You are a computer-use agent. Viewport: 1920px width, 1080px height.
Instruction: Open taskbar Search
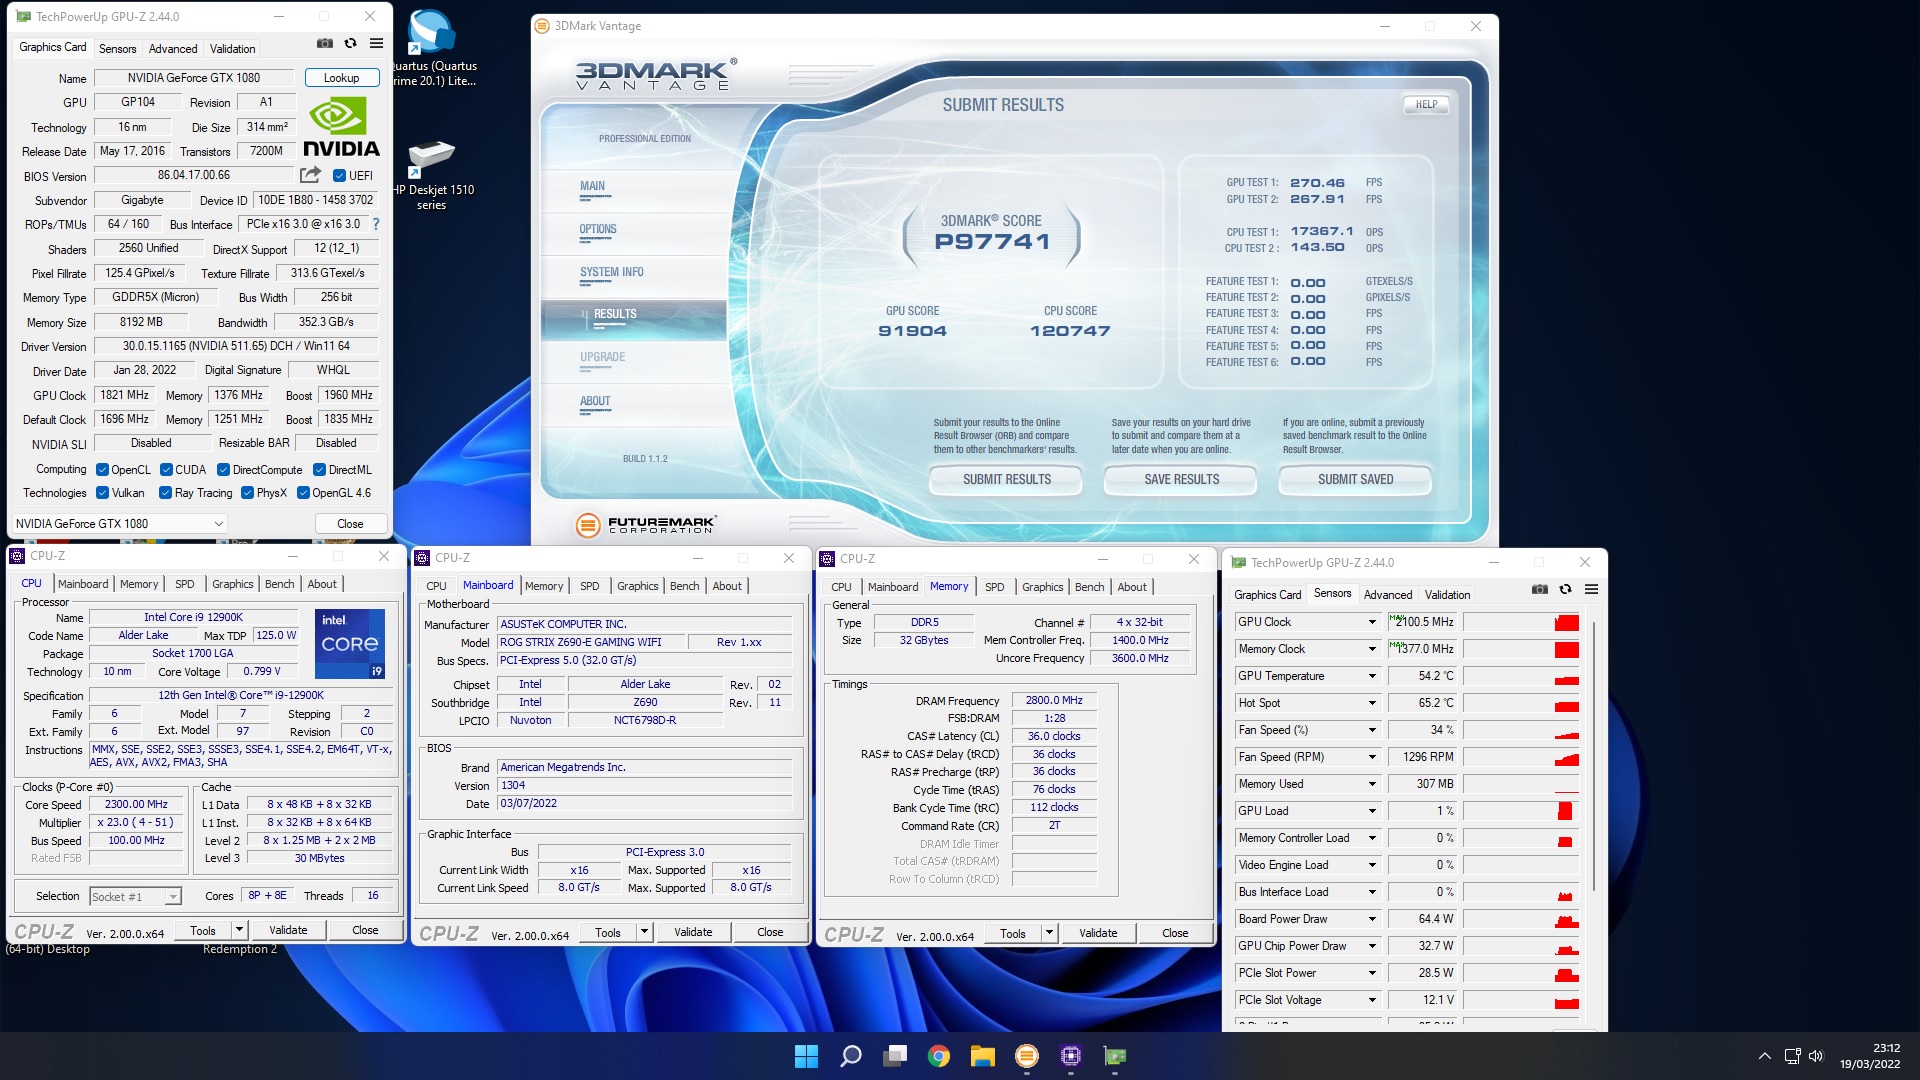tap(851, 1056)
